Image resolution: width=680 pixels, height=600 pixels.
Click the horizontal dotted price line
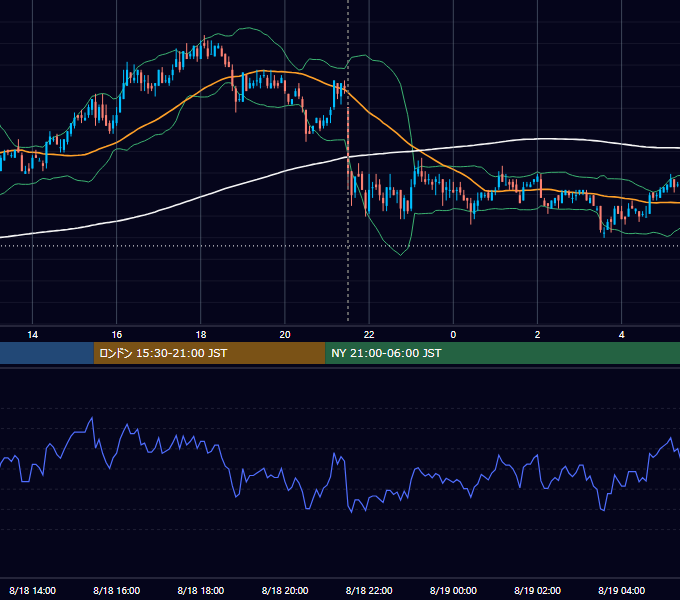(340, 246)
